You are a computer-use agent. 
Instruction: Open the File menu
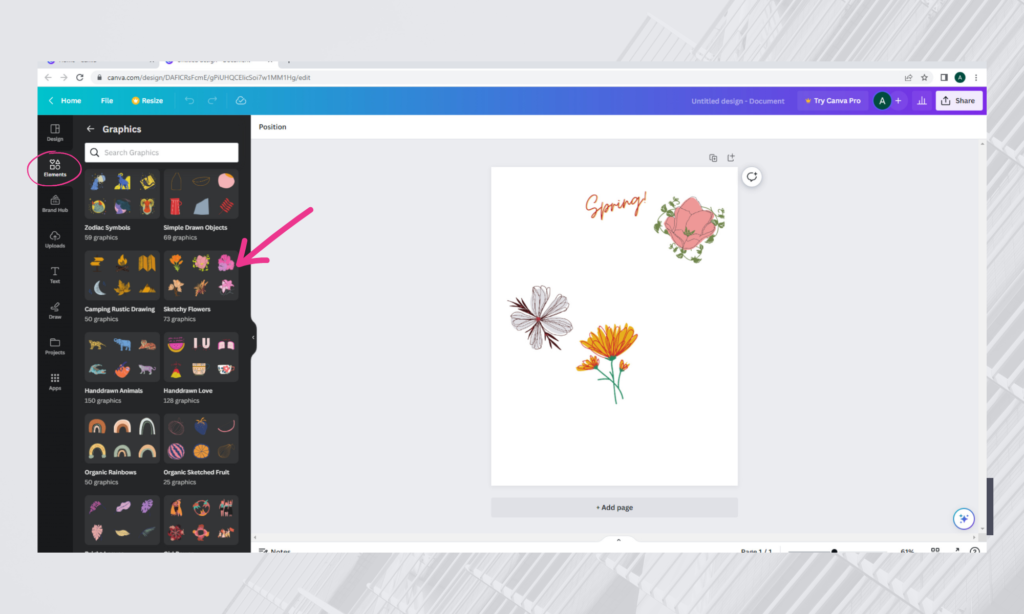106,101
